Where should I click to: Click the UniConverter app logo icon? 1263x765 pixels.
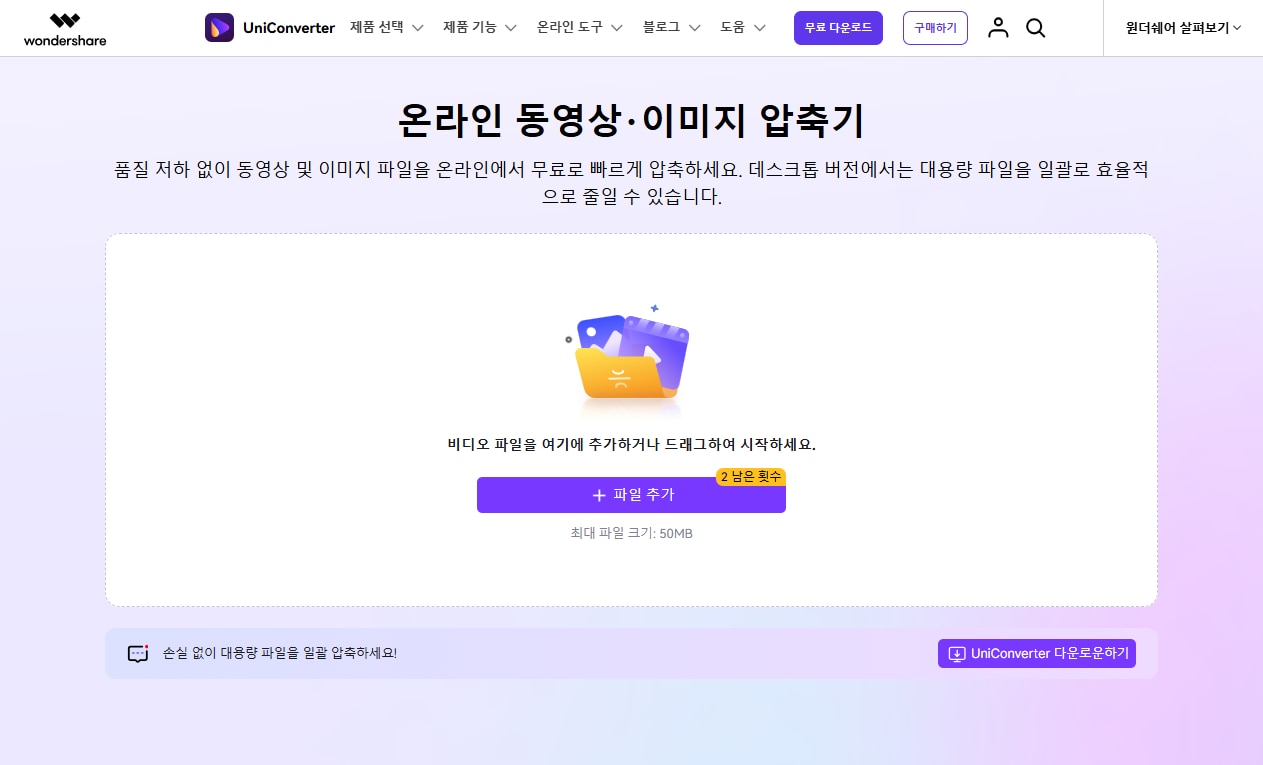(x=219, y=28)
